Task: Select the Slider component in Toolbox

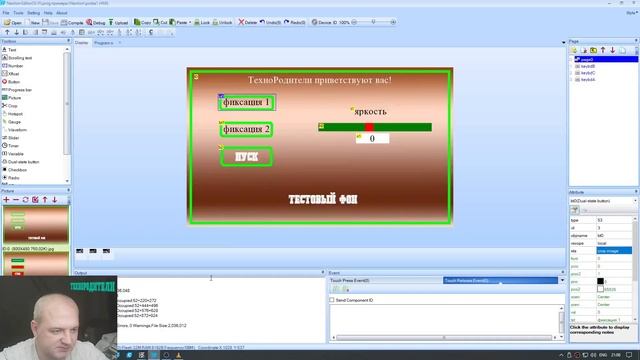Action: [x=11, y=138]
